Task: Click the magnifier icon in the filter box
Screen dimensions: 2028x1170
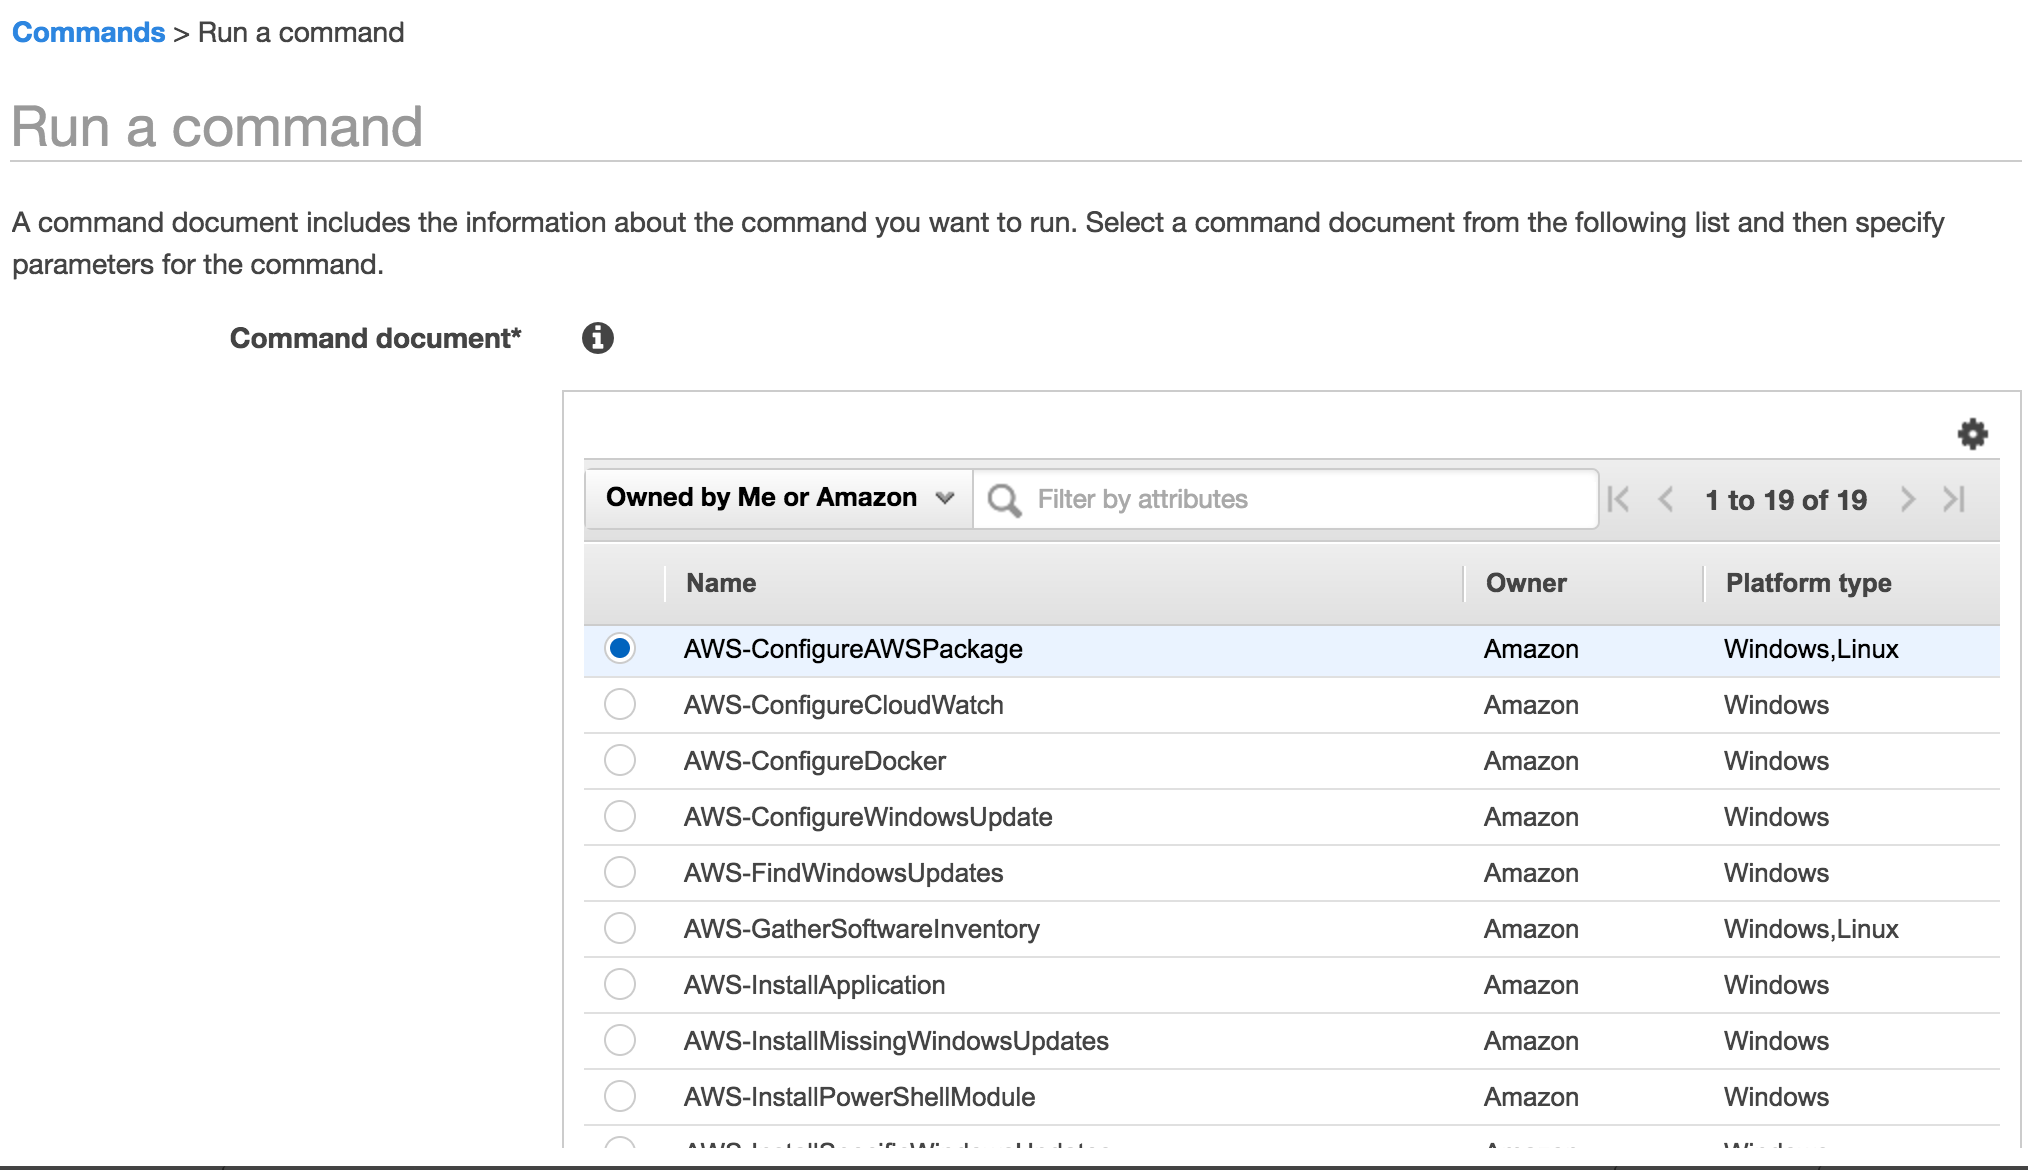Action: [1003, 498]
